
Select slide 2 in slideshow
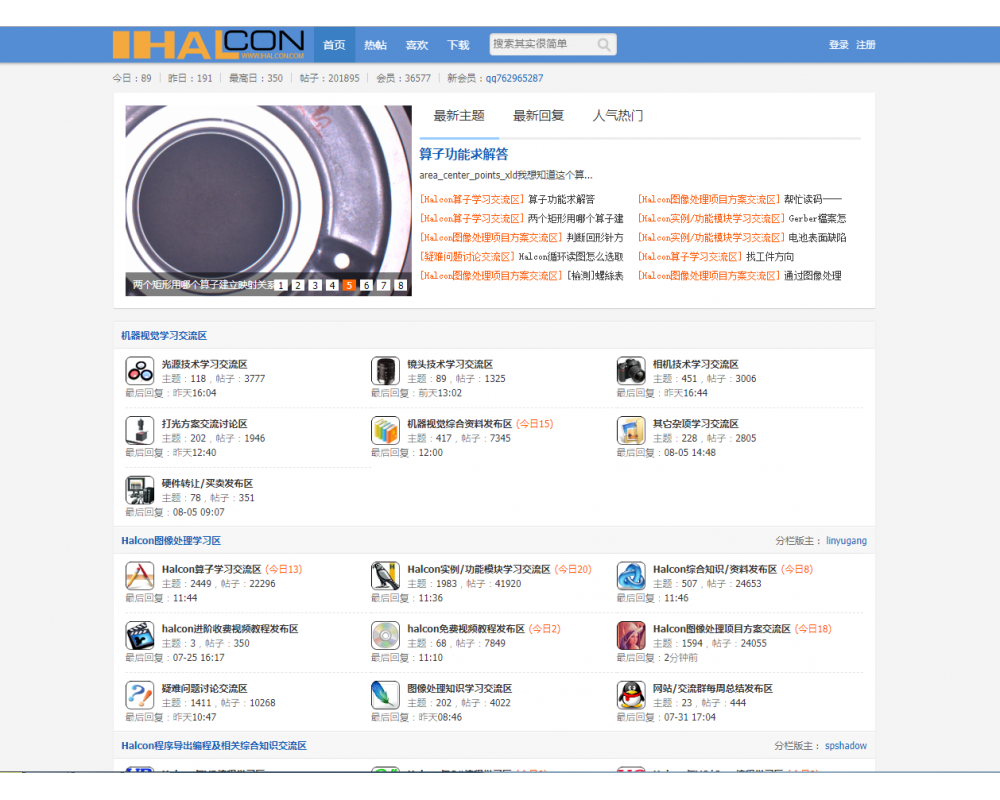pos(298,285)
